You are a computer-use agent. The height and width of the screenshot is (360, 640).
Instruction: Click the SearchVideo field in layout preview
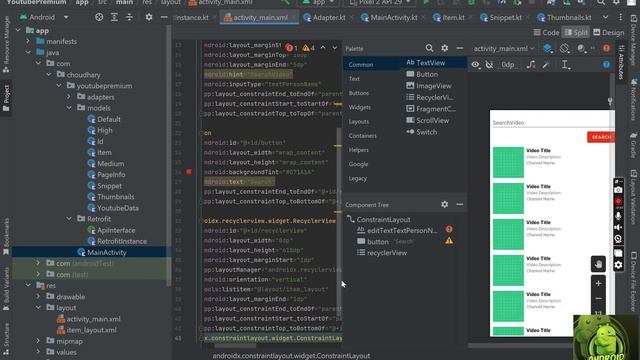tap(551, 123)
